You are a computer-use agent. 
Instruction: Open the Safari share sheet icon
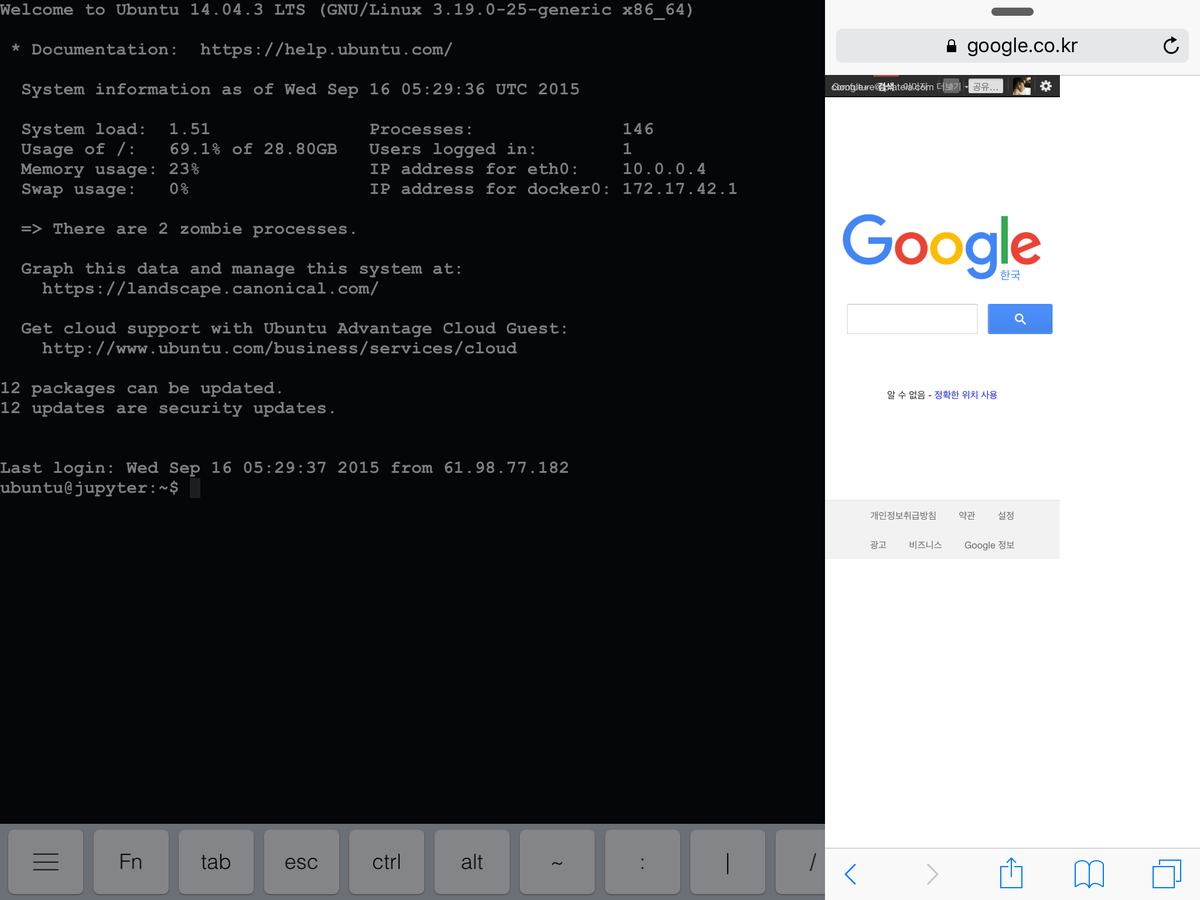click(x=1011, y=872)
